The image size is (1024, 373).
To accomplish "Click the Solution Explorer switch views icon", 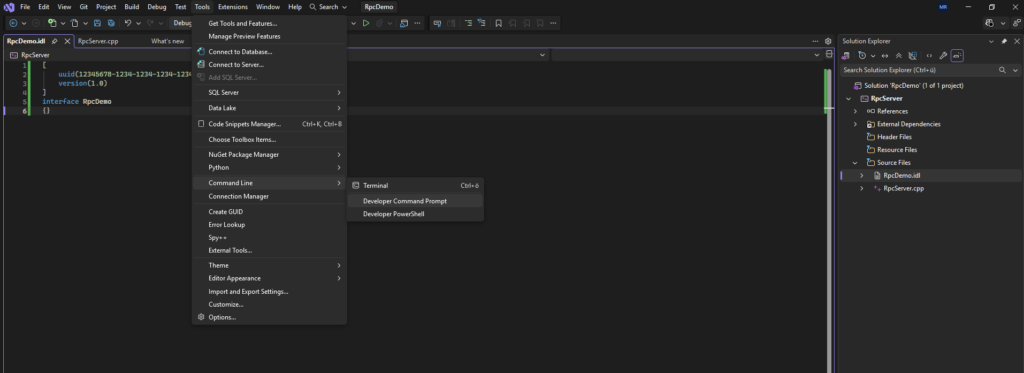I will coord(846,56).
